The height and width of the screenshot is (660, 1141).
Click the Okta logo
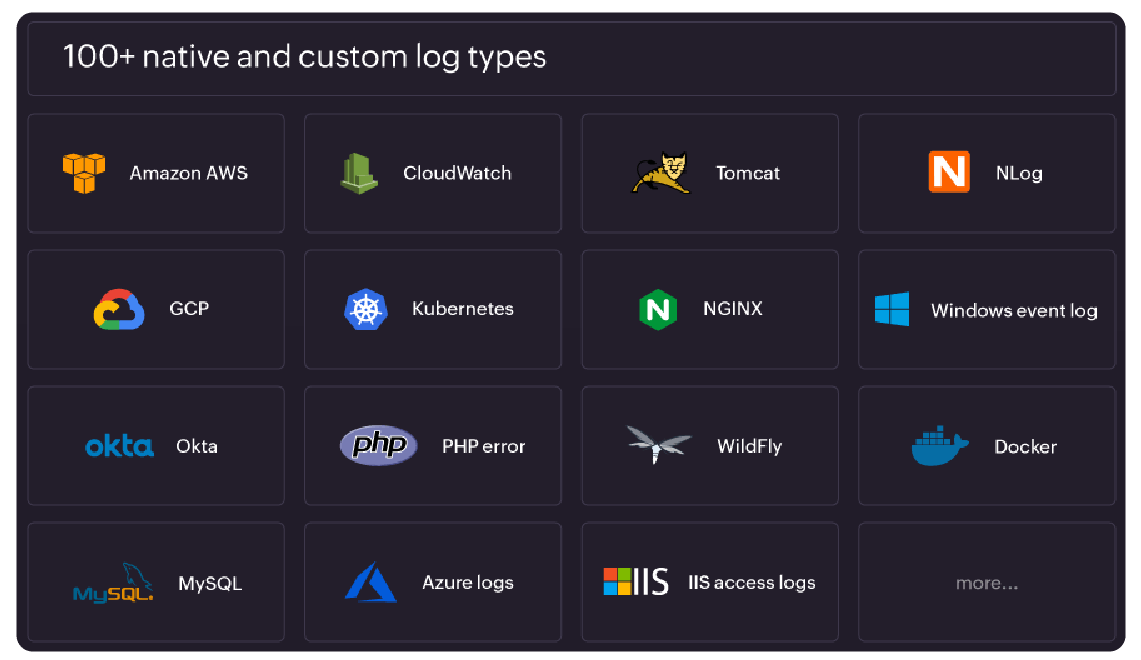coord(119,446)
